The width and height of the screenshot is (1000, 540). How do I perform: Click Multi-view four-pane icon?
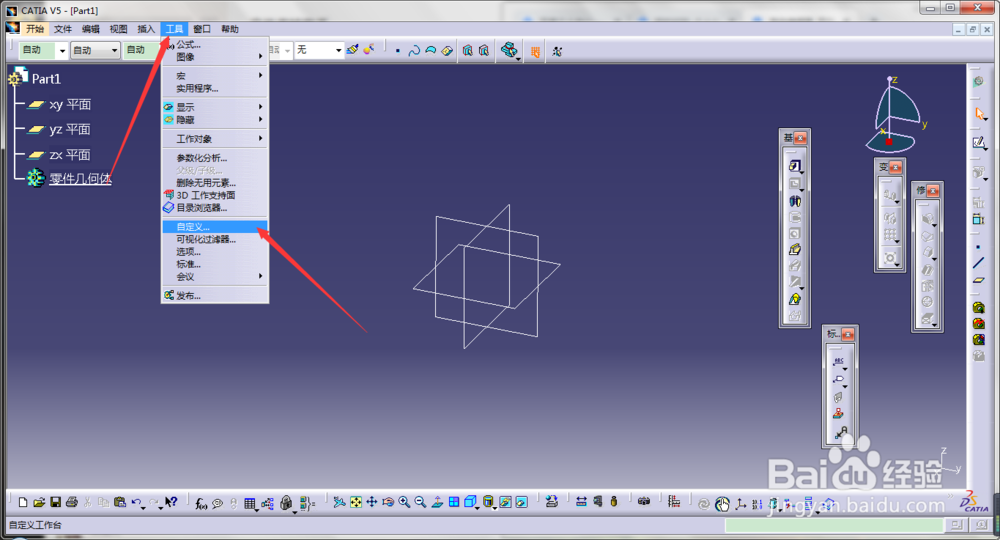click(453, 502)
